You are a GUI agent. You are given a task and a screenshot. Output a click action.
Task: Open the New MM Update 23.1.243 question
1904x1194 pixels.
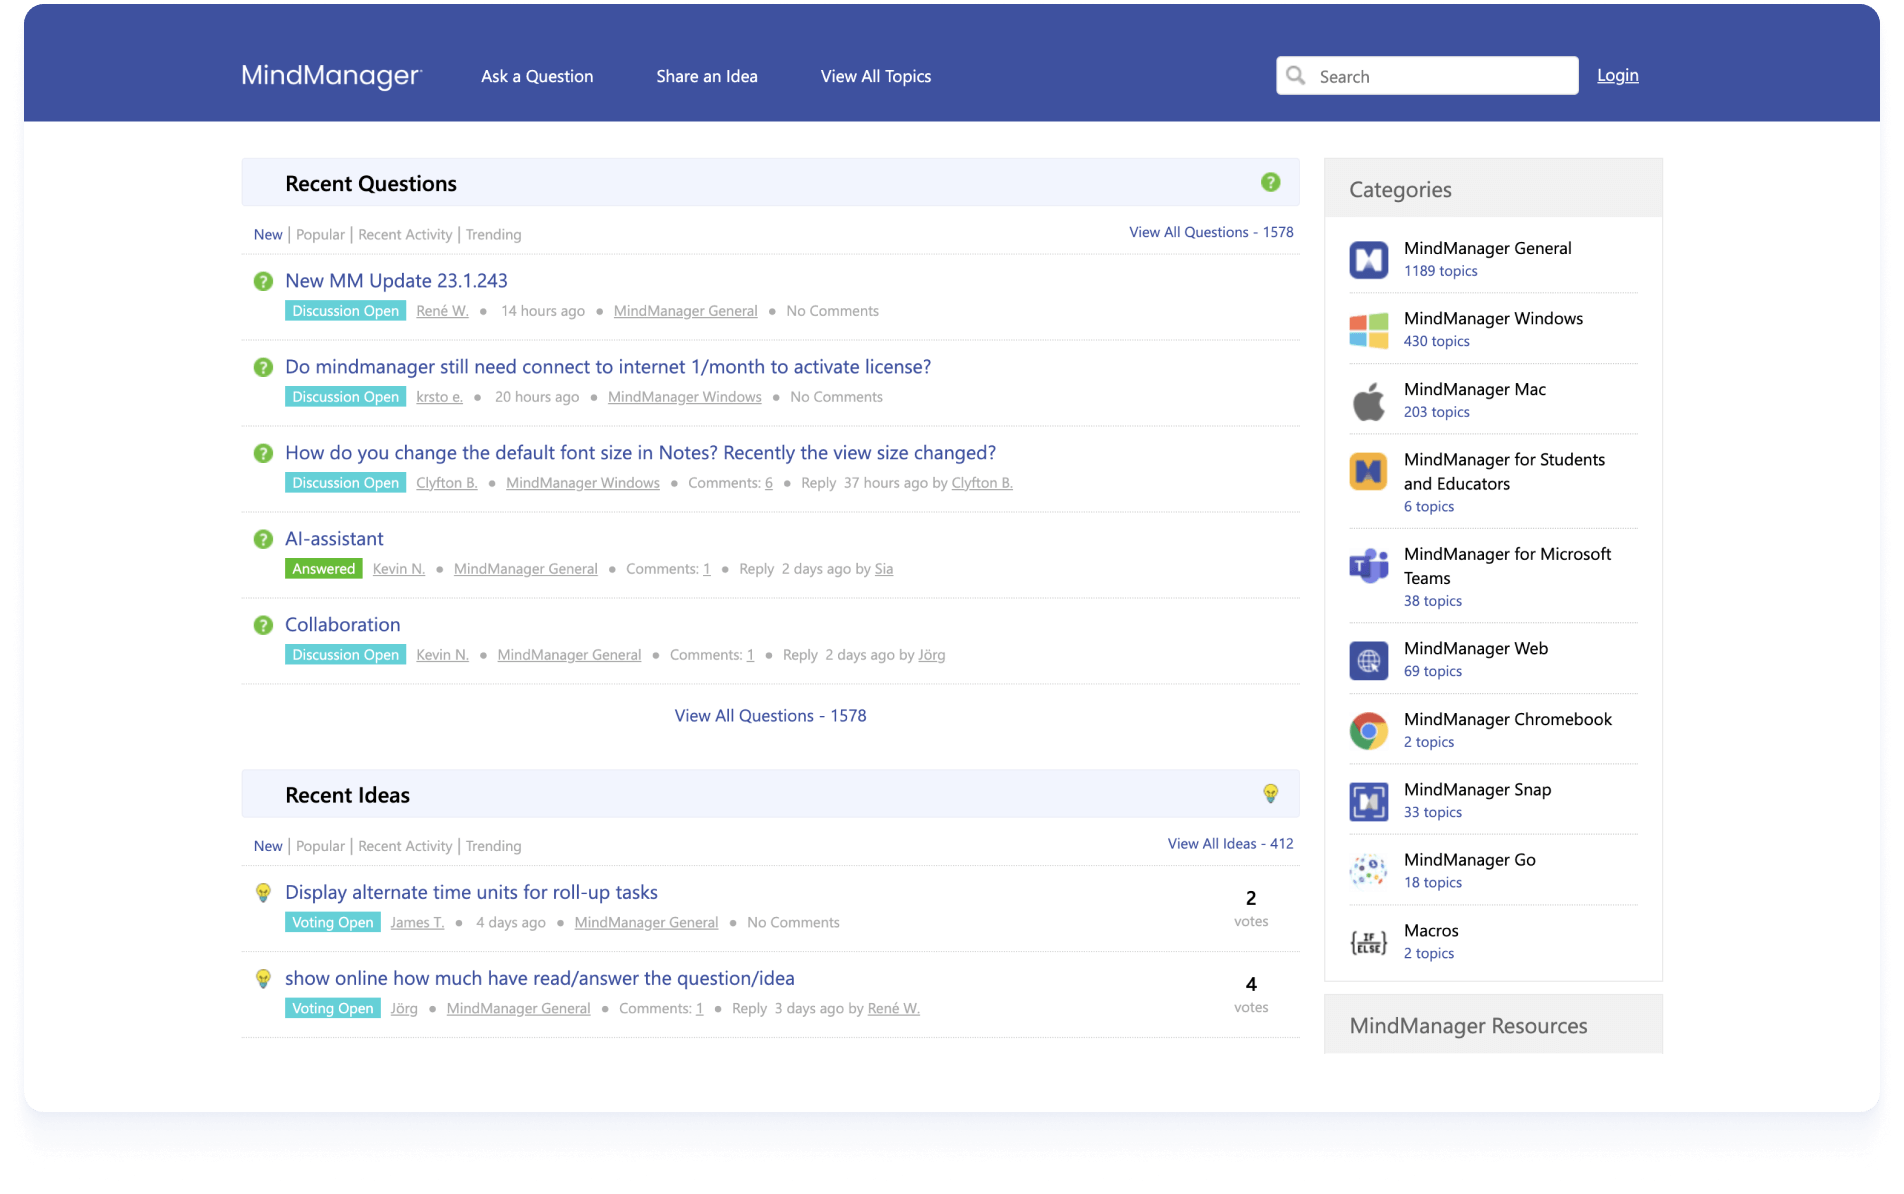click(x=396, y=281)
